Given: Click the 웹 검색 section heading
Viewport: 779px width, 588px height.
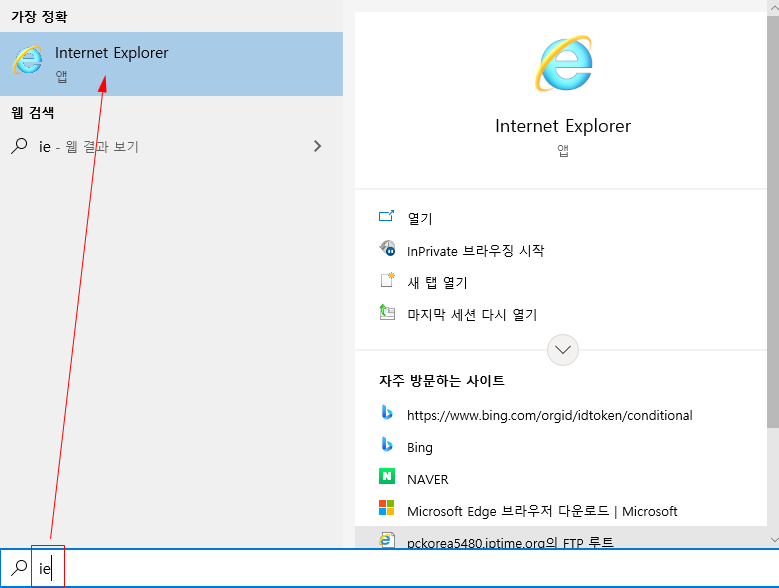Looking at the screenshot, I should pyautogui.click(x=33, y=113).
